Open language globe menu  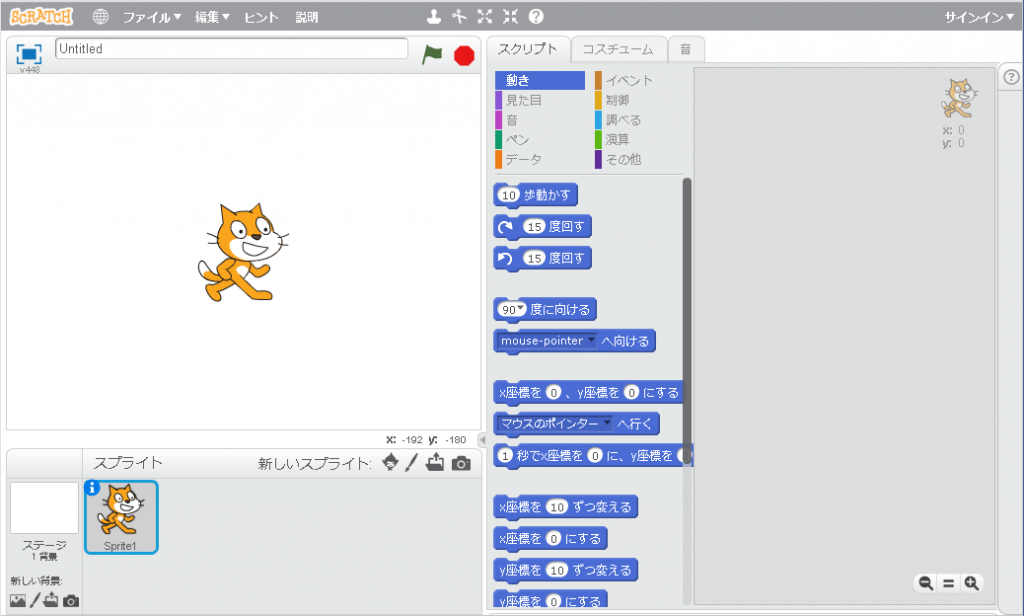100,17
